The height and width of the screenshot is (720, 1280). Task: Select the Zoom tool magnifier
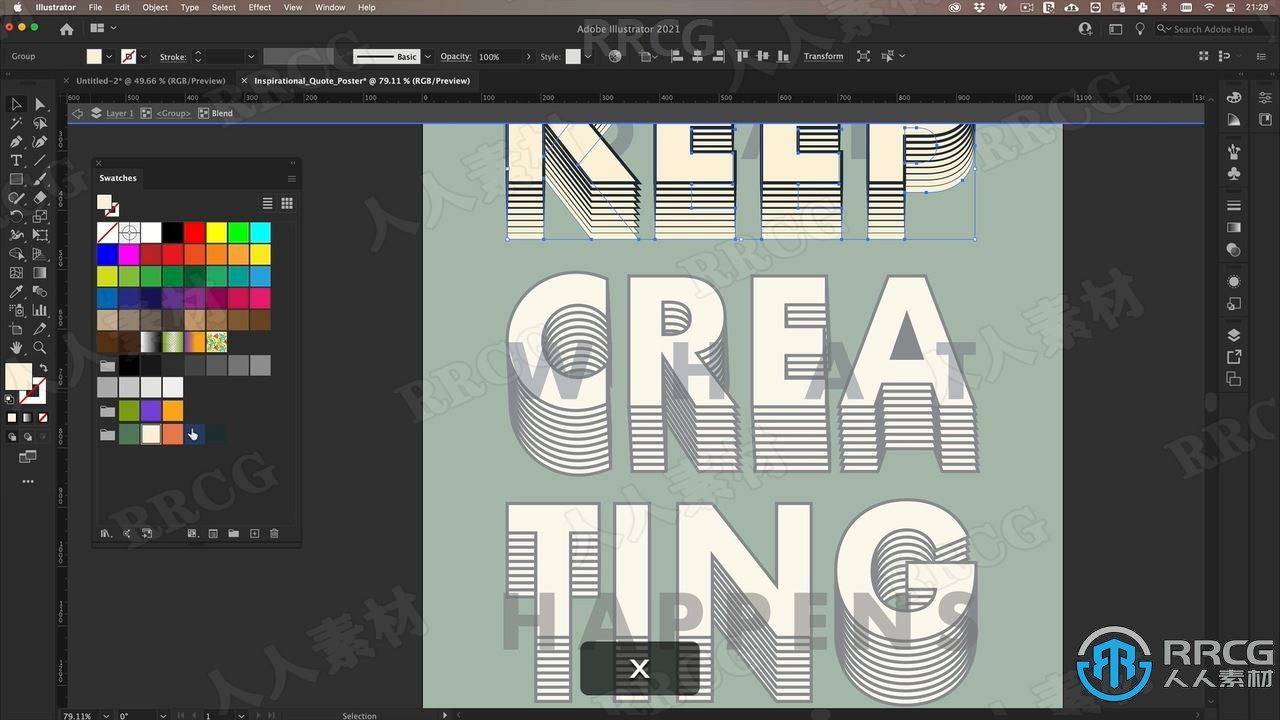click(x=40, y=347)
